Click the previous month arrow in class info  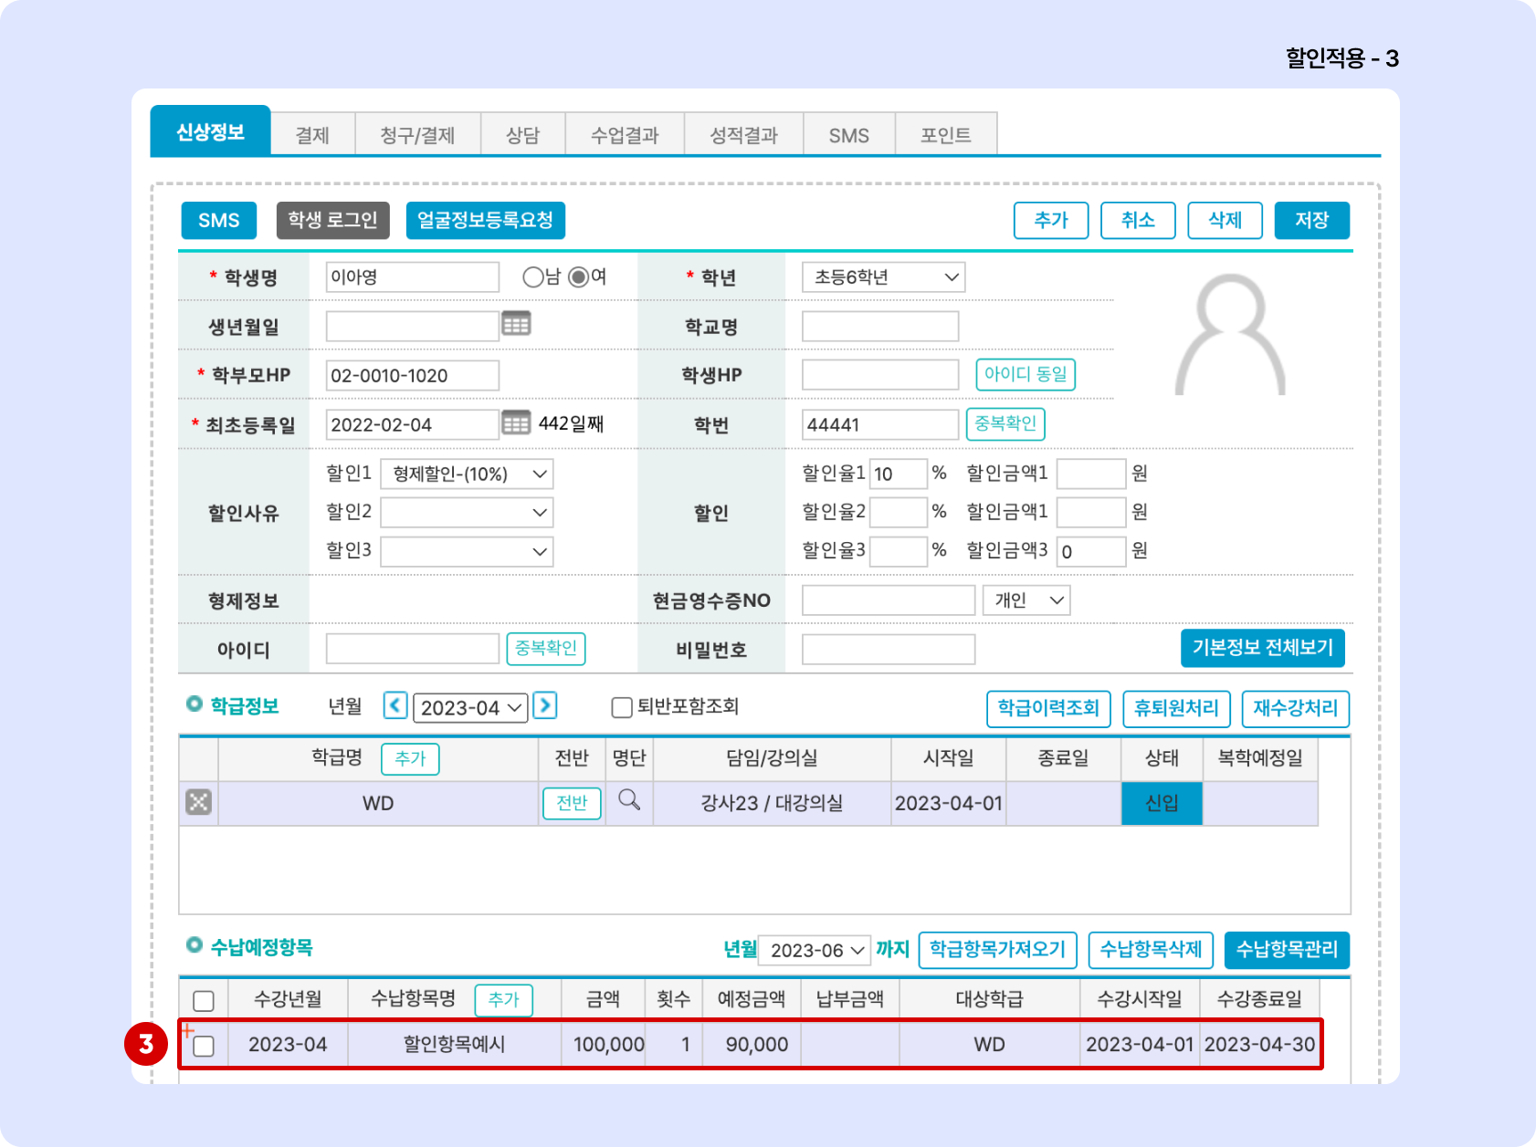coord(395,706)
